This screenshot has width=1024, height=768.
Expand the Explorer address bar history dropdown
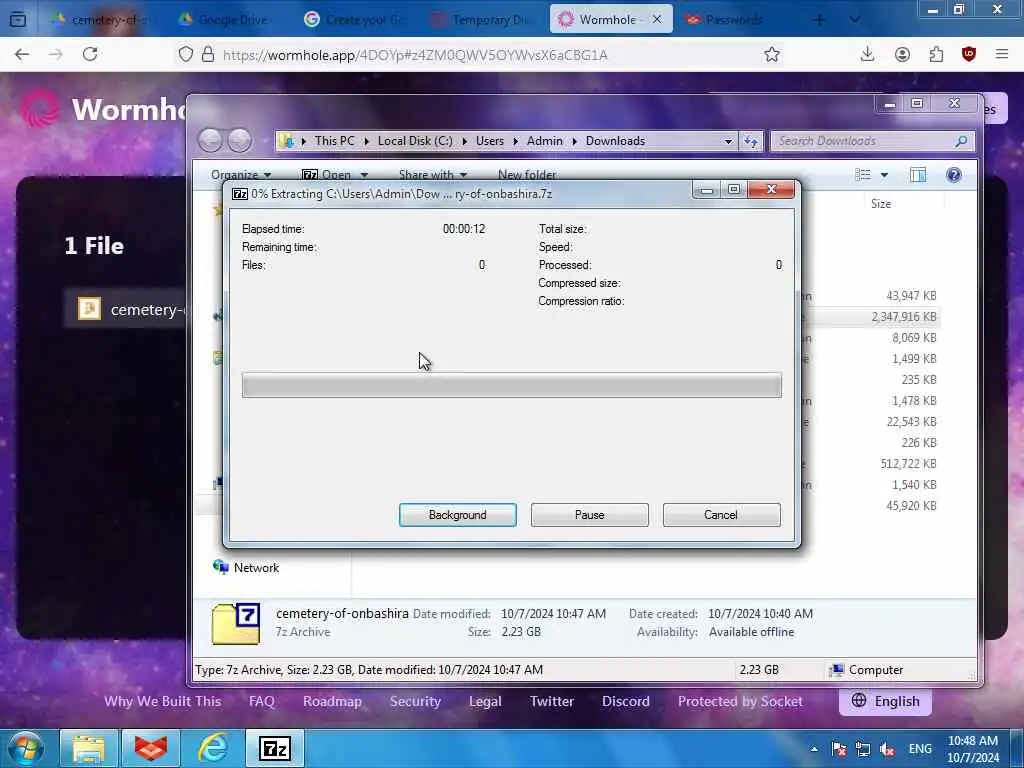[x=728, y=141]
